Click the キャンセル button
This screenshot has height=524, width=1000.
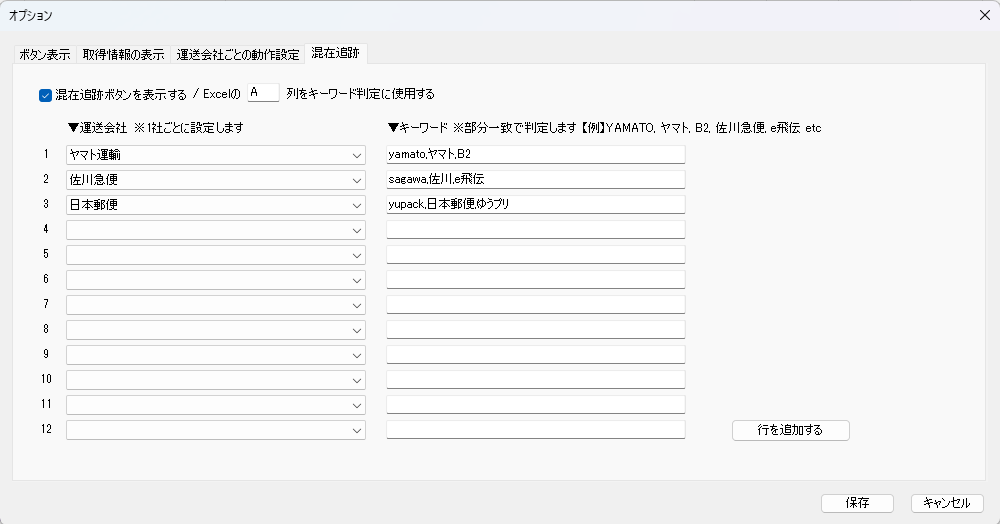tap(947, 503)
